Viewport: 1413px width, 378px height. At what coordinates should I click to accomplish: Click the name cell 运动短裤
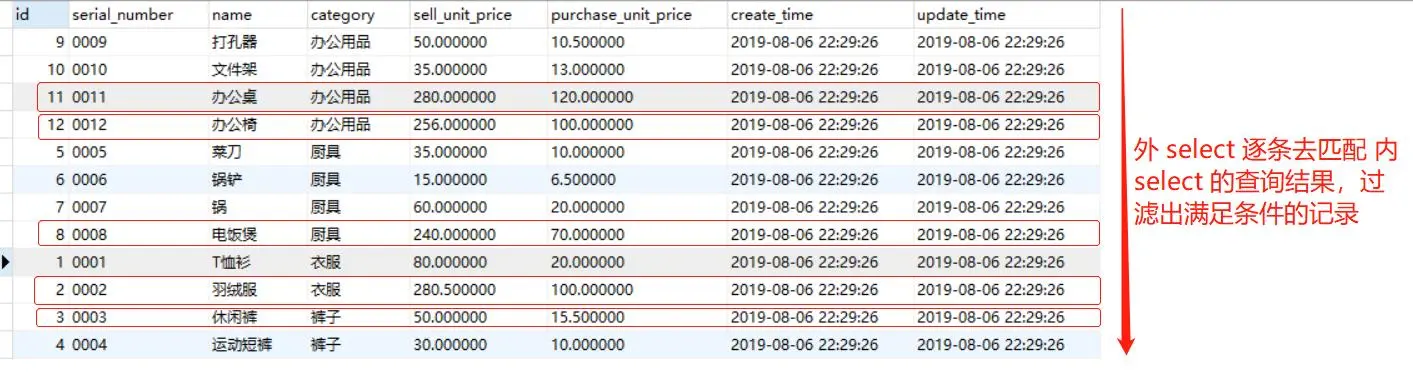point(242,344)
